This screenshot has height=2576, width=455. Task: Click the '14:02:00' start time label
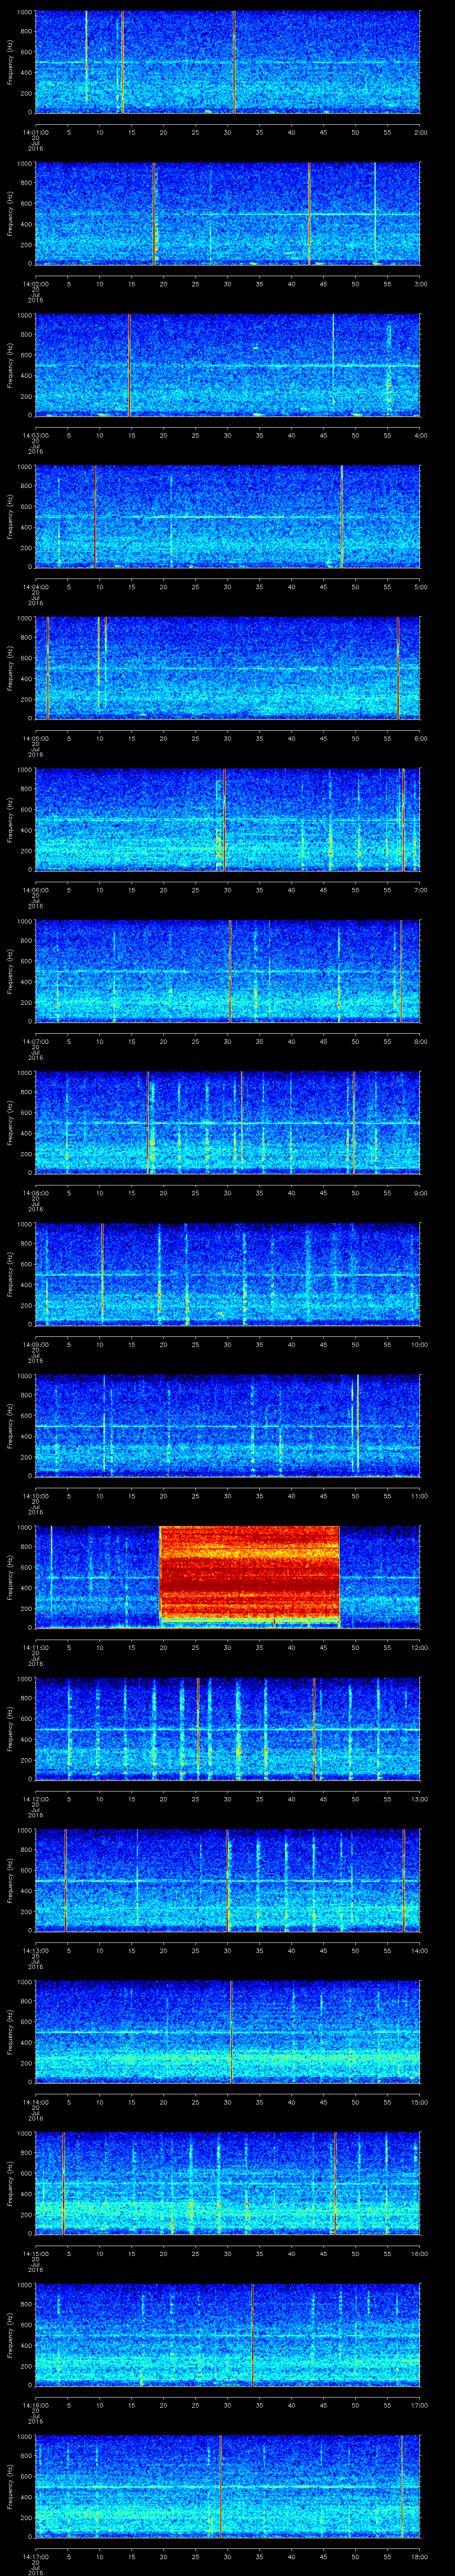point(35,284)
